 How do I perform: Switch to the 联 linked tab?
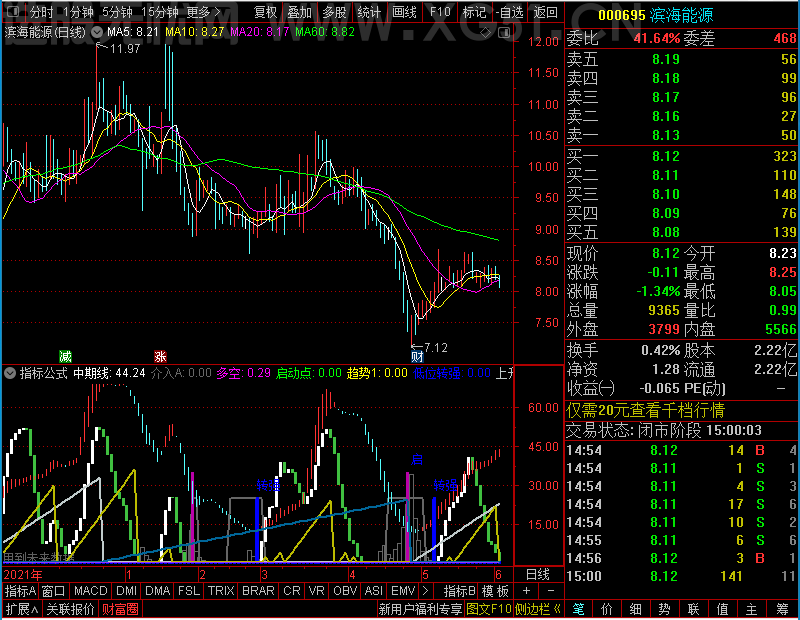(693, 609)
